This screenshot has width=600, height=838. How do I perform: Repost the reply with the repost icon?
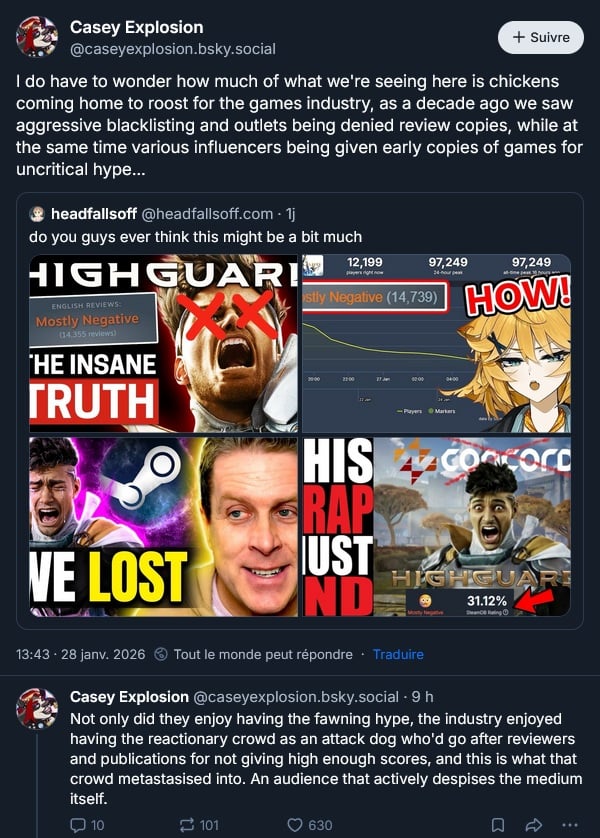pos(187,825)
